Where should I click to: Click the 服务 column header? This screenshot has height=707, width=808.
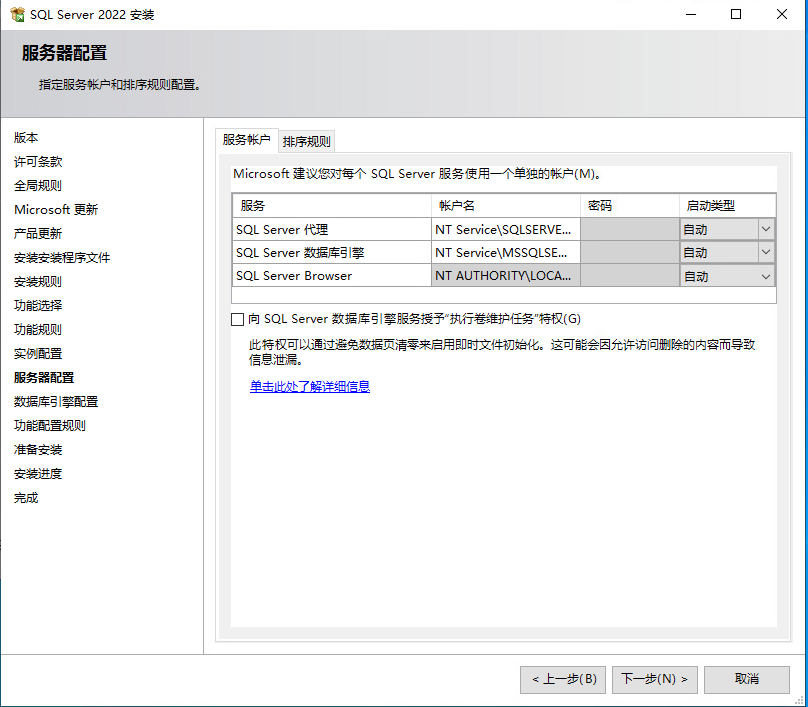point(332,206)
